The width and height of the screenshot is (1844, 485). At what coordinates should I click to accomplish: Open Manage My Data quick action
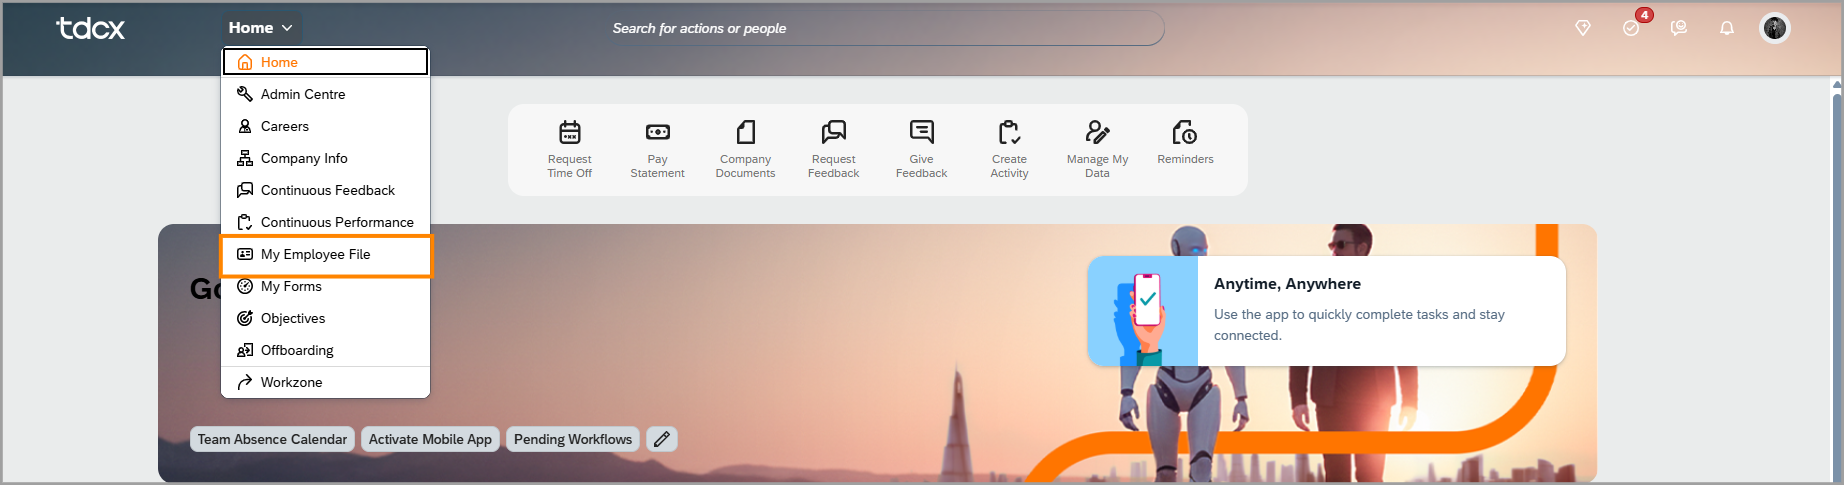tap(1097, 150)
